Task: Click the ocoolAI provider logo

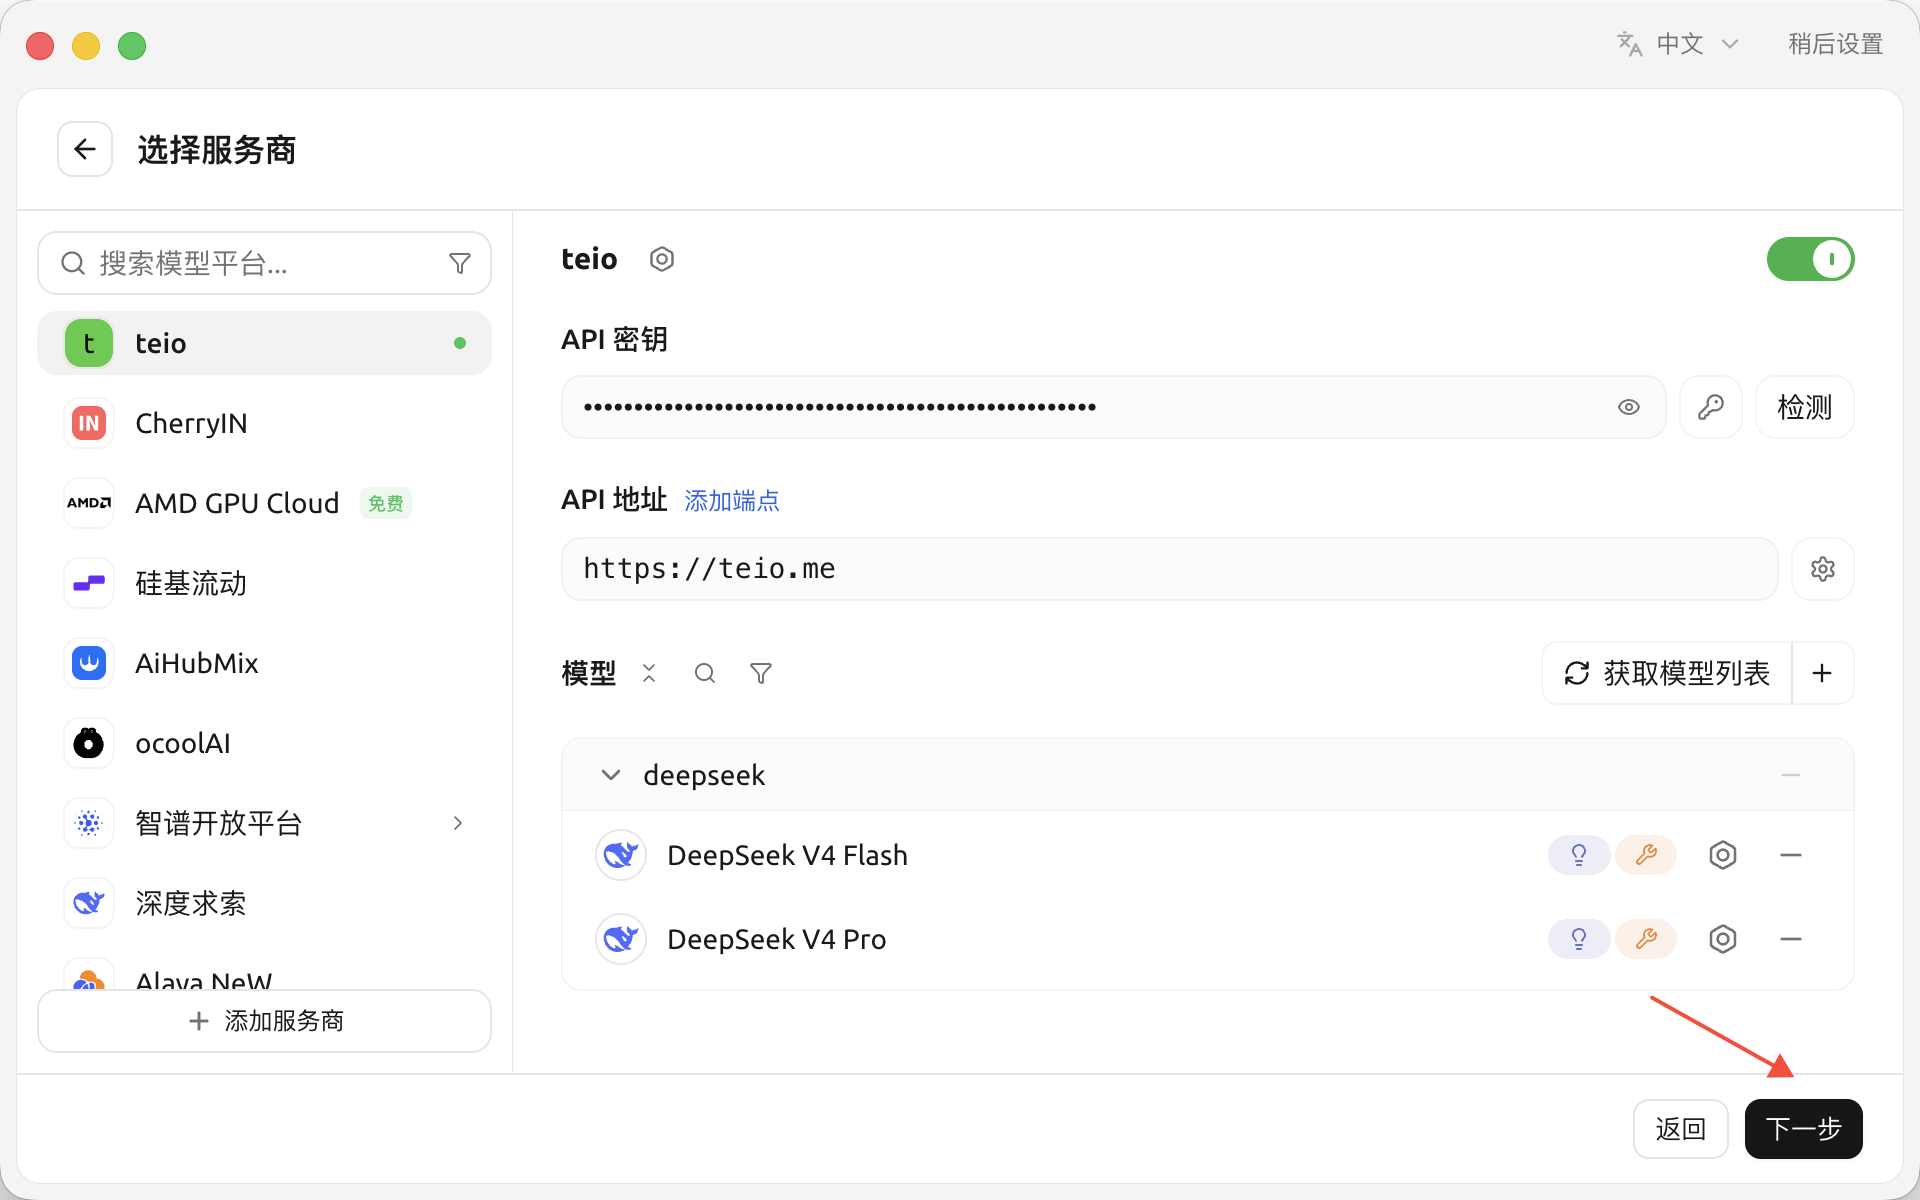Action: [89, 743]
